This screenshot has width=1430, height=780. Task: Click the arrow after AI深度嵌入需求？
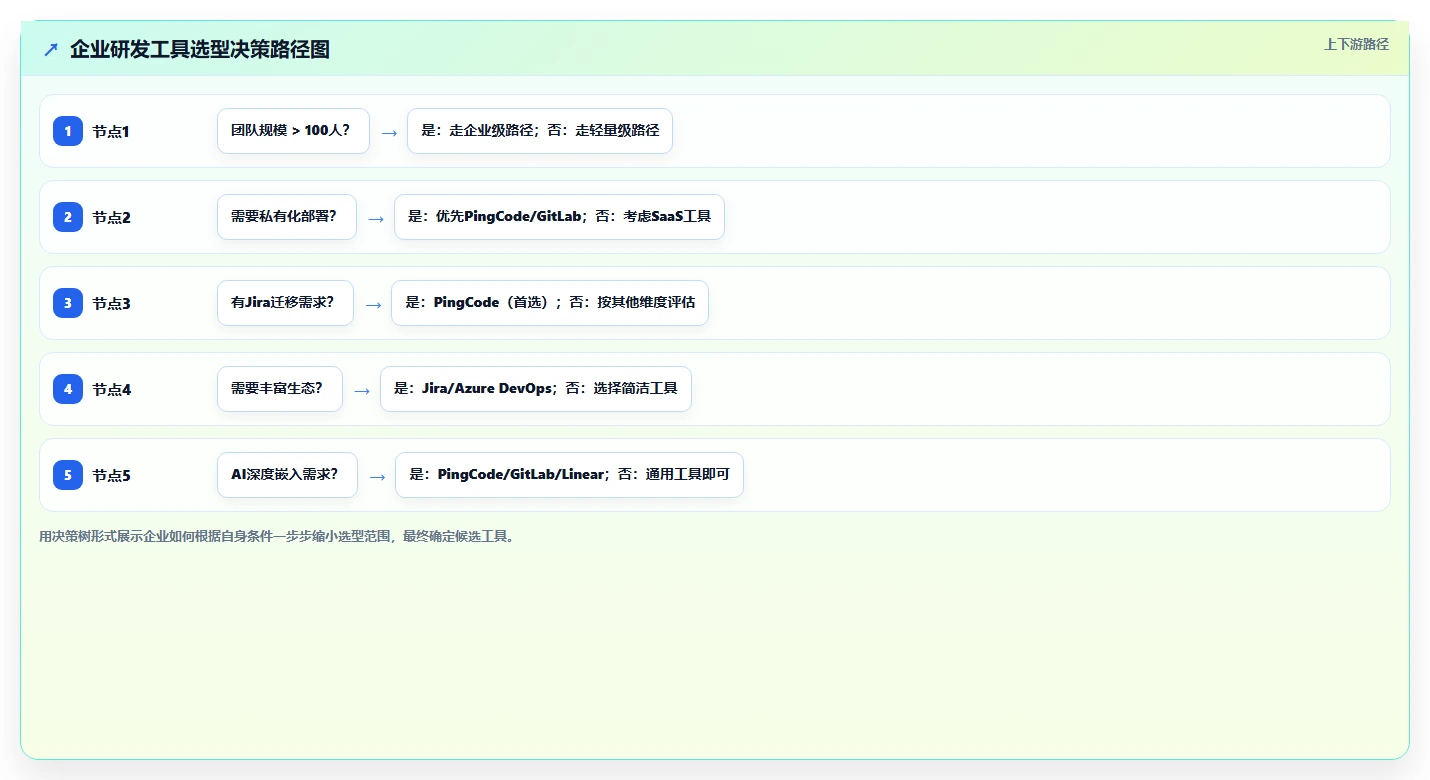377,476
